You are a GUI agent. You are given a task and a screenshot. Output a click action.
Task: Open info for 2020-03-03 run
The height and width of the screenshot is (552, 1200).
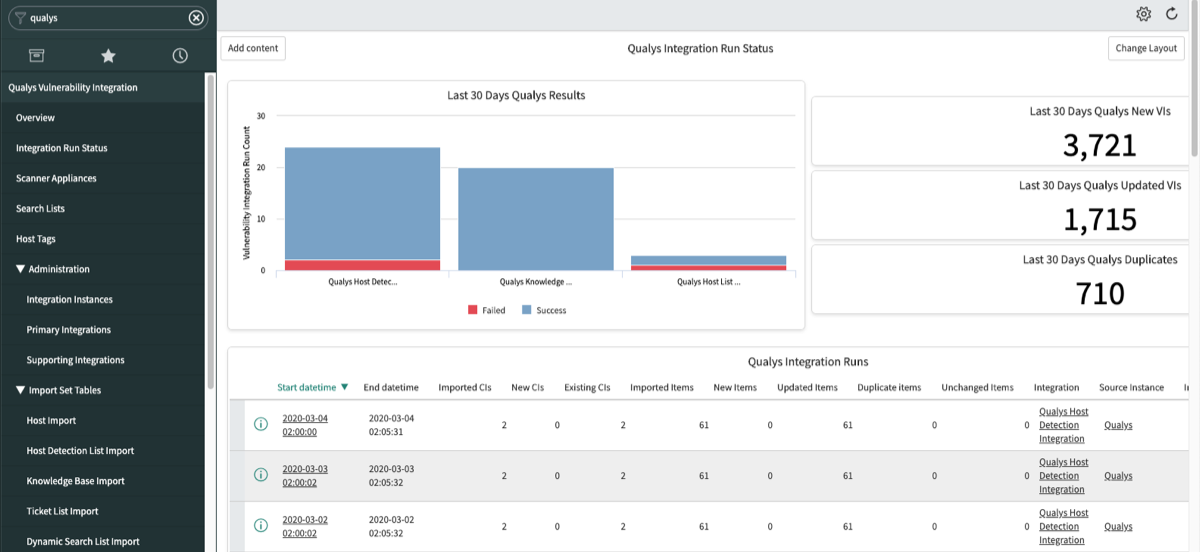pos(261,475)
